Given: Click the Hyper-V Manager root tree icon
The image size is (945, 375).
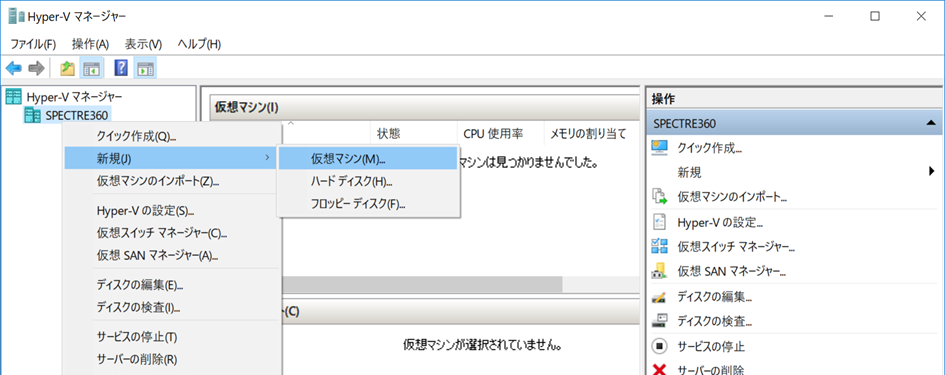Looking at the screenshot, I should coord(14,96).
